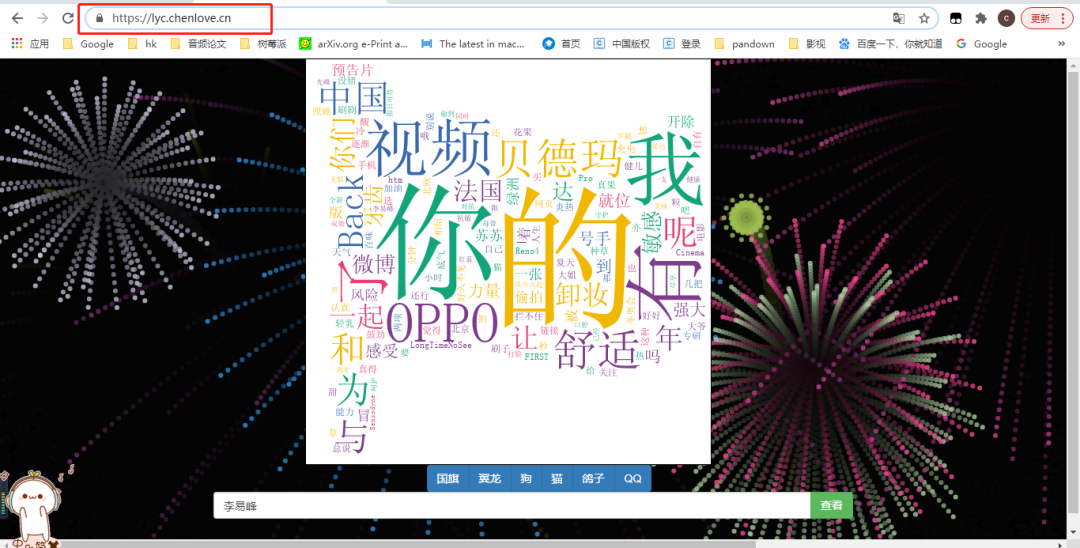Open the Google bookmark folder

pos(88,44)
